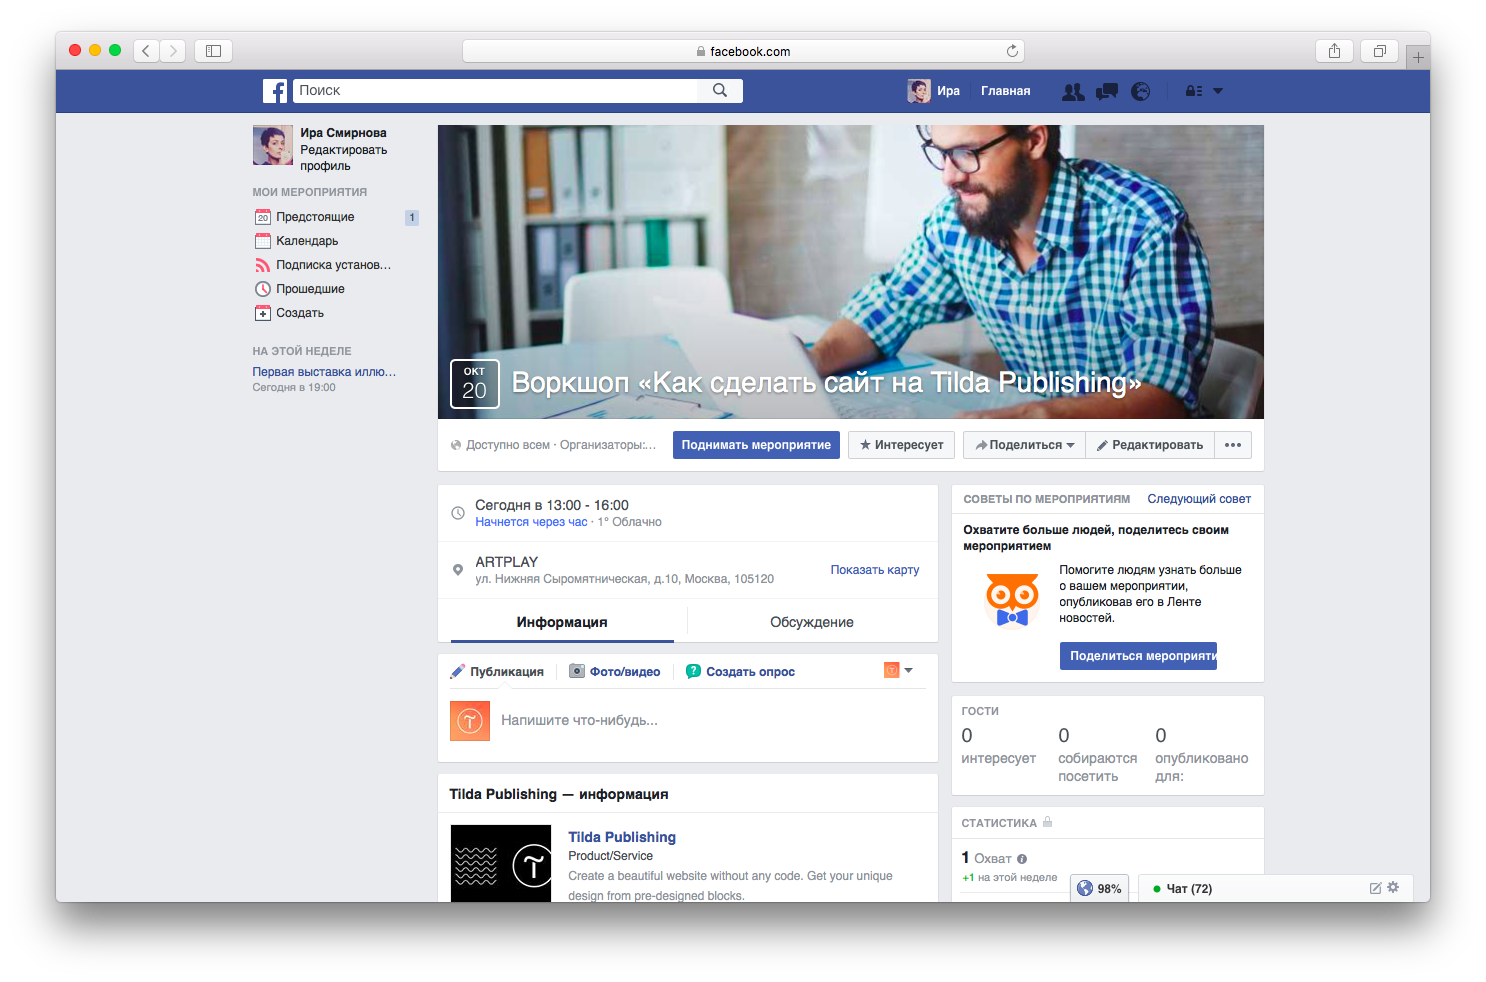1486x982 pixels.
Task: Click Tilda Publishing black logo thumbnail
Action: point(501,864)
